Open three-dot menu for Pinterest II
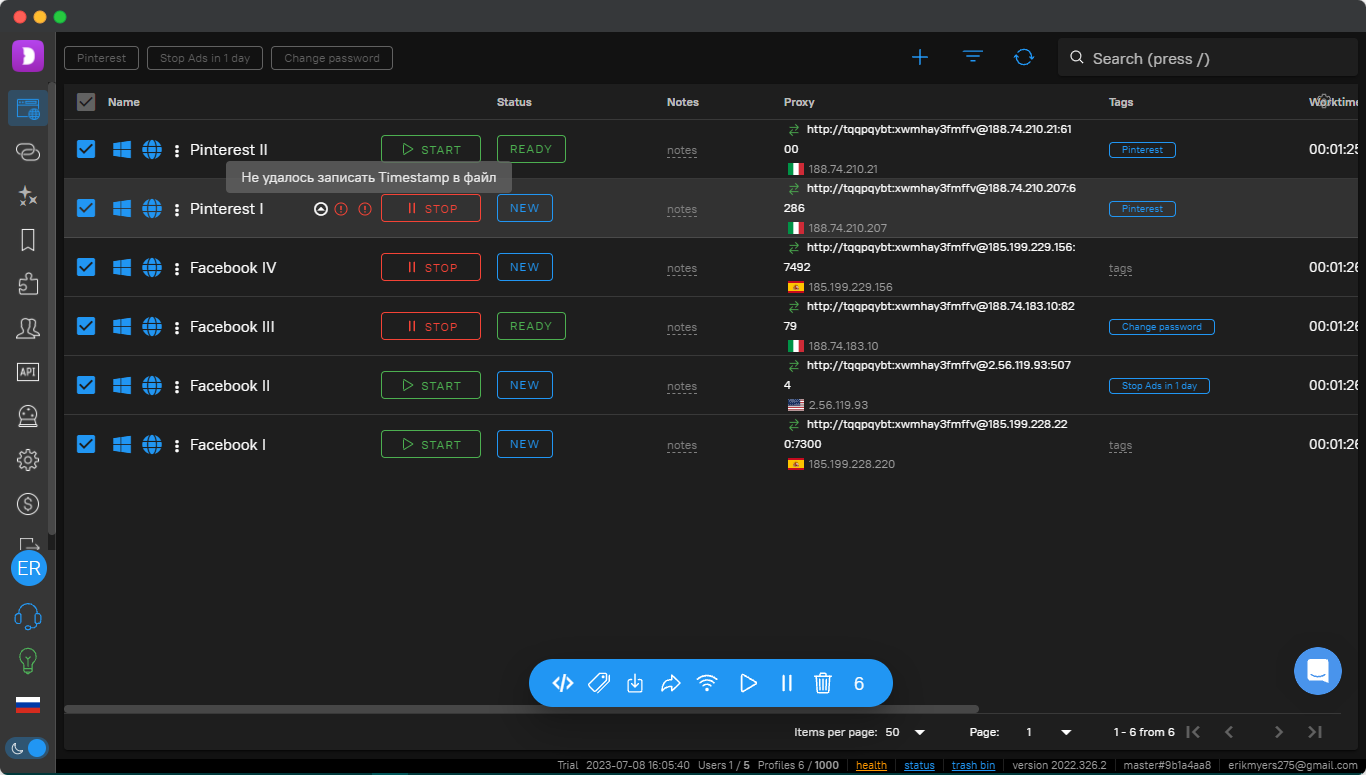 coord(177,150)
